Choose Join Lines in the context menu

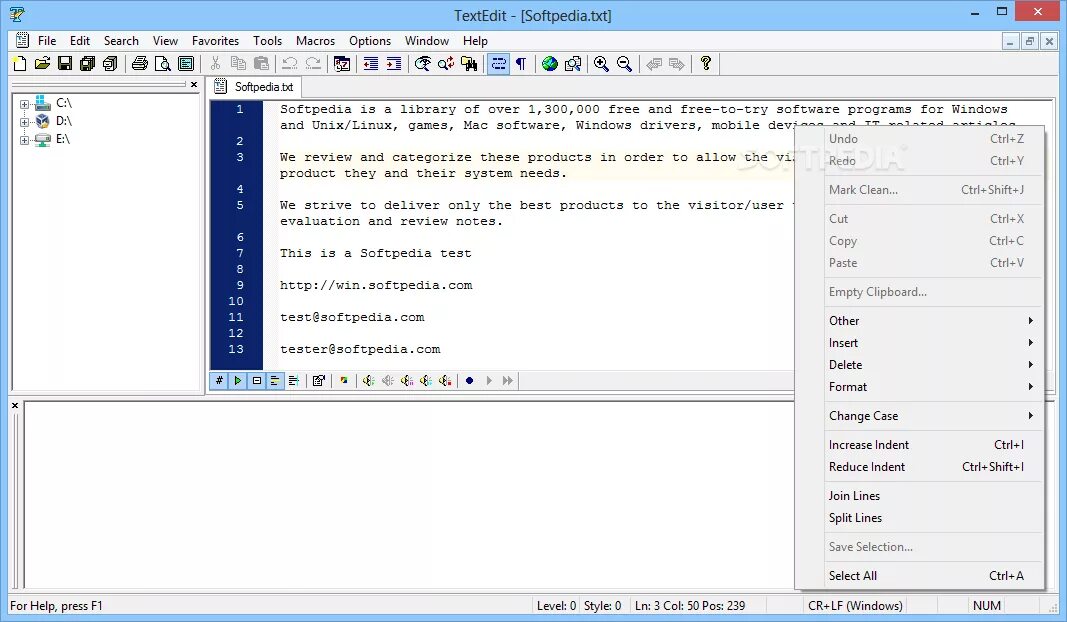click(932, 495)
